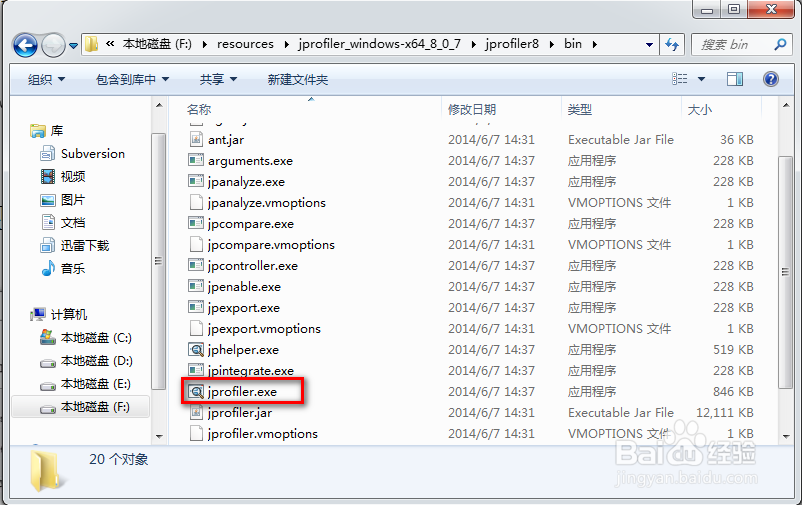Expand the arrow after resources in path
The height and width of the screenshot is (505, 802).
286,45
